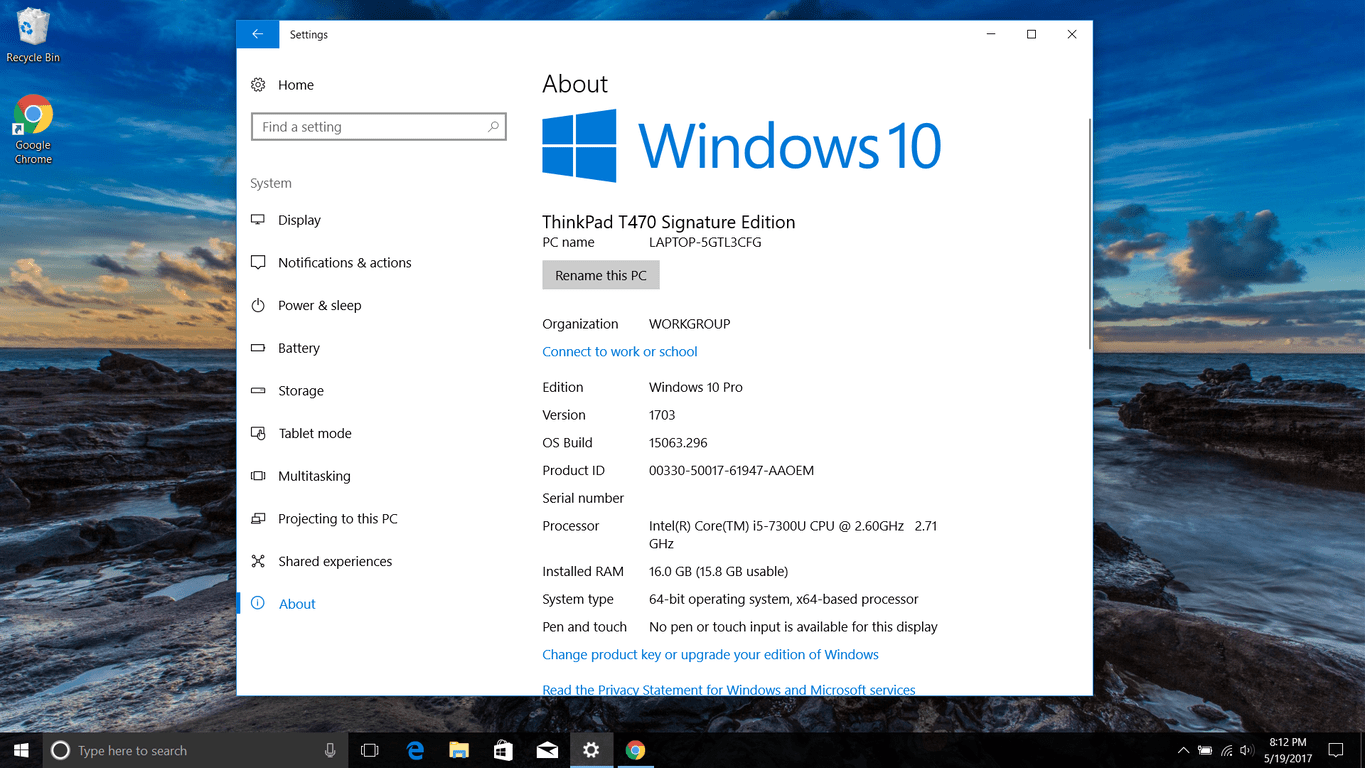Click the Wi-Fi network tray icon
The width and height of the screenshot is (1365, 768).
coord(1226,750)
